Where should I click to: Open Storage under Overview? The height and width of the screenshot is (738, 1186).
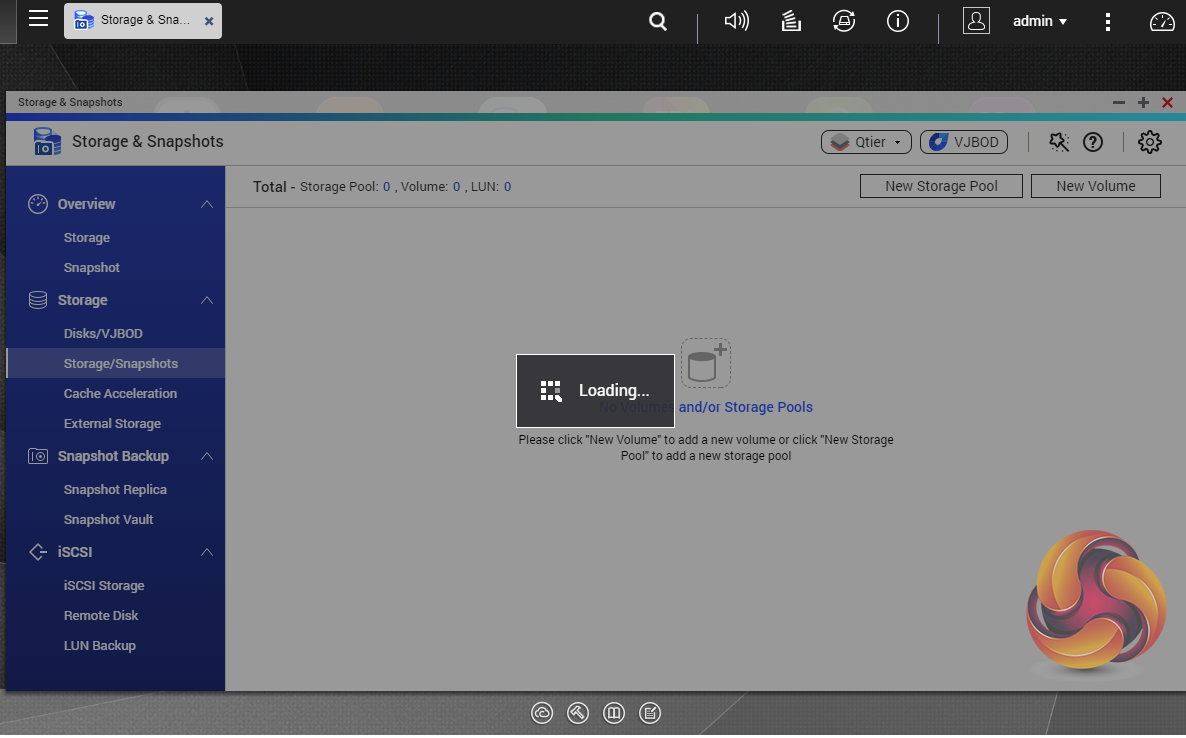click(87, 237)
